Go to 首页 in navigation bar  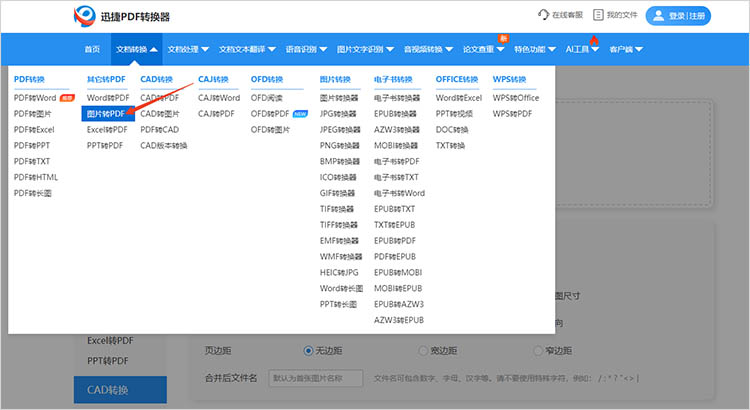[x=92, y=49]
